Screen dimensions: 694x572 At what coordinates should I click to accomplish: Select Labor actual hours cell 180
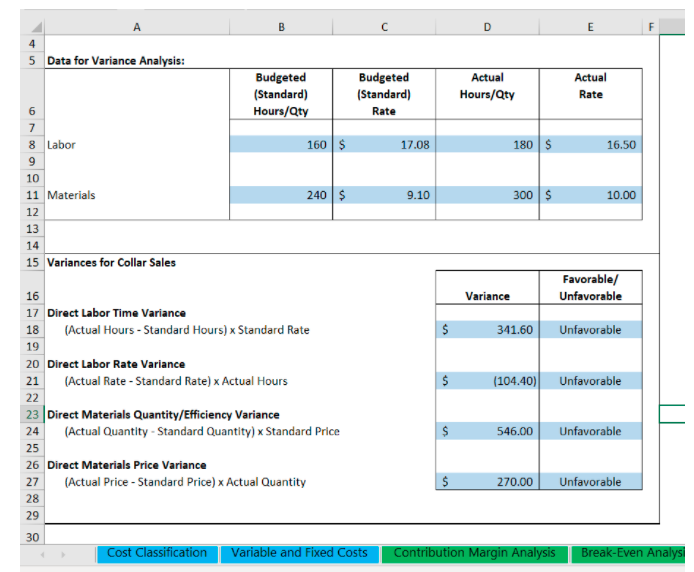[487, 145]
